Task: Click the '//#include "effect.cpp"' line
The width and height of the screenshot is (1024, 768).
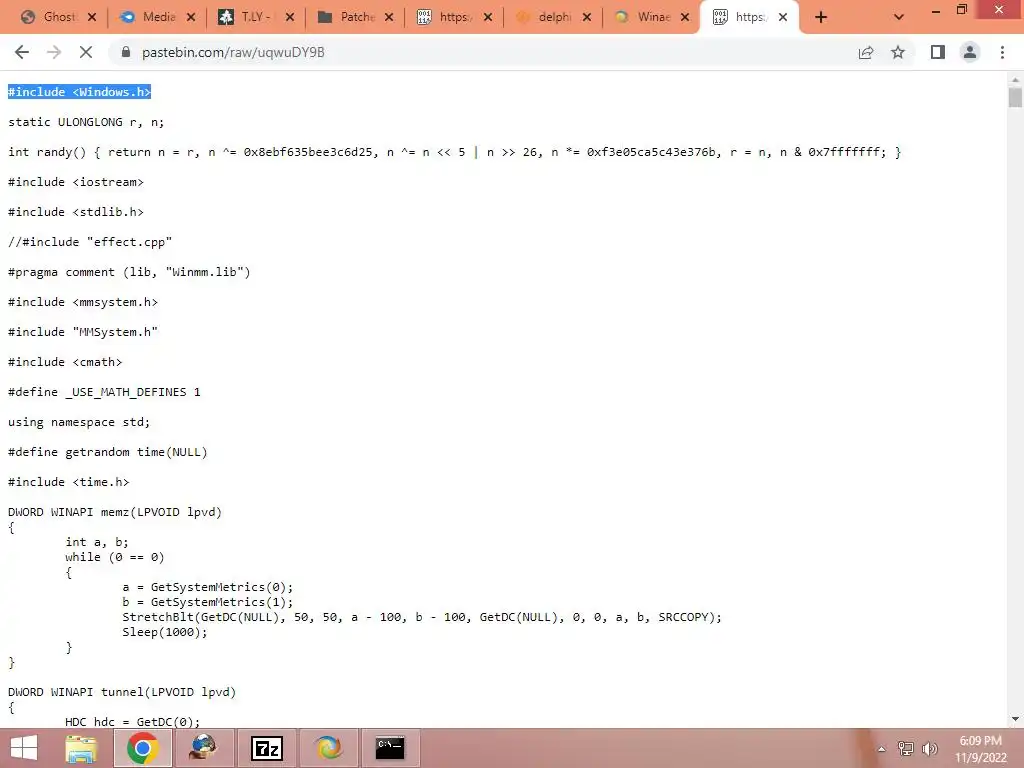Action: [x=90, y=242]
